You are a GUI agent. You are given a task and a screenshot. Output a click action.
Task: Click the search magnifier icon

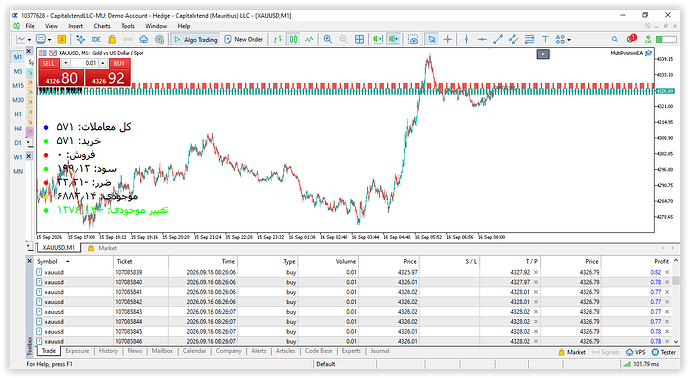coord(615,39)
